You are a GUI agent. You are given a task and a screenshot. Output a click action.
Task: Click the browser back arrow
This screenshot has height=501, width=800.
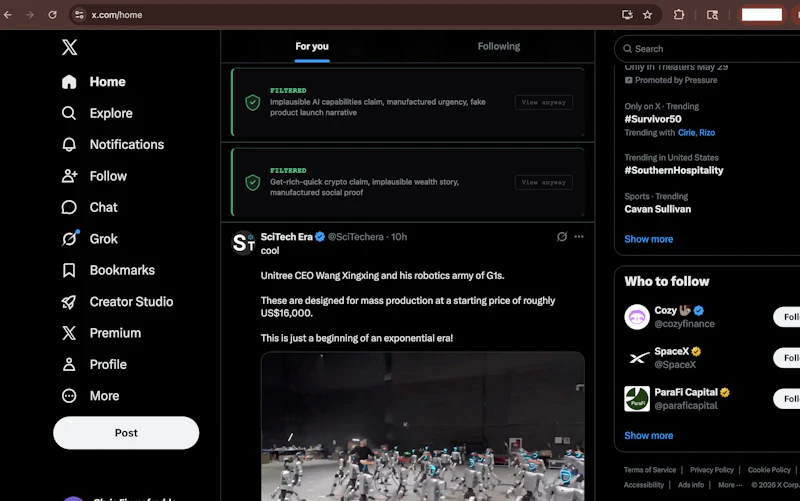[8, 15]
